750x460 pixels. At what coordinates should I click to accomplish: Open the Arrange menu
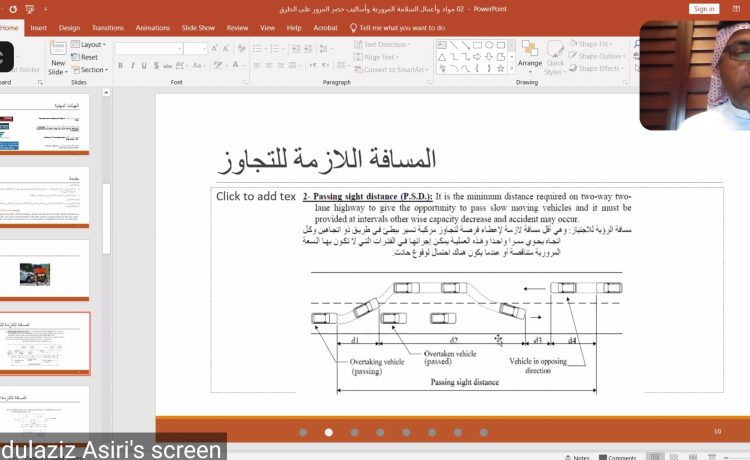pyautogui.click(x=530, y=56)
